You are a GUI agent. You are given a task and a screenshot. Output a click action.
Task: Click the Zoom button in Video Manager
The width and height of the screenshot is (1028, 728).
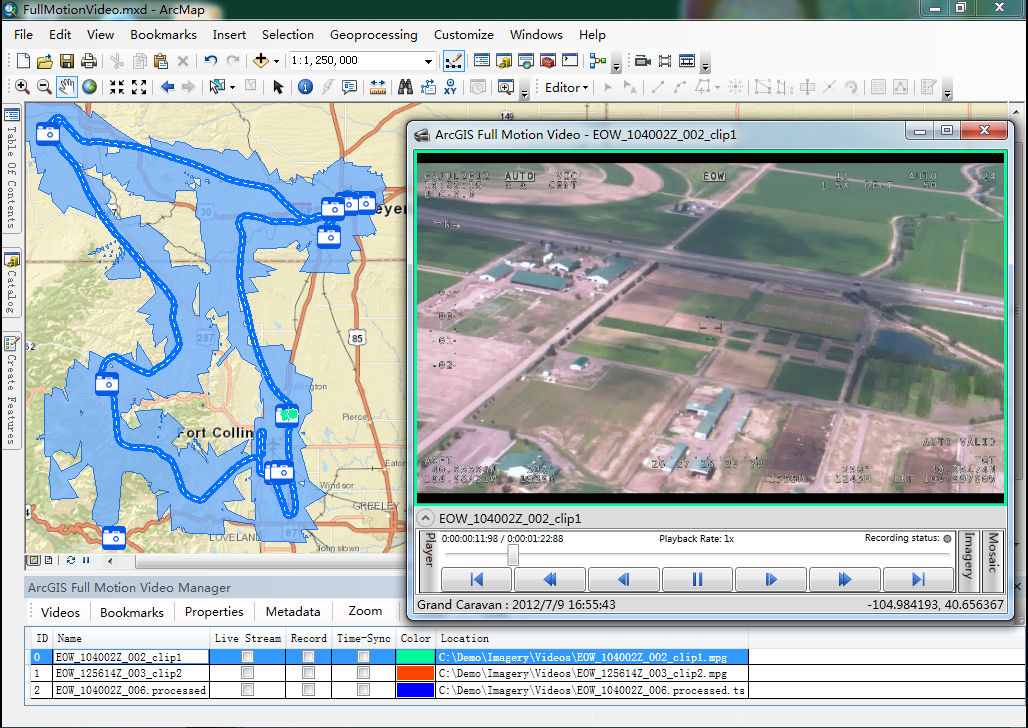click(x=365, y=611)
